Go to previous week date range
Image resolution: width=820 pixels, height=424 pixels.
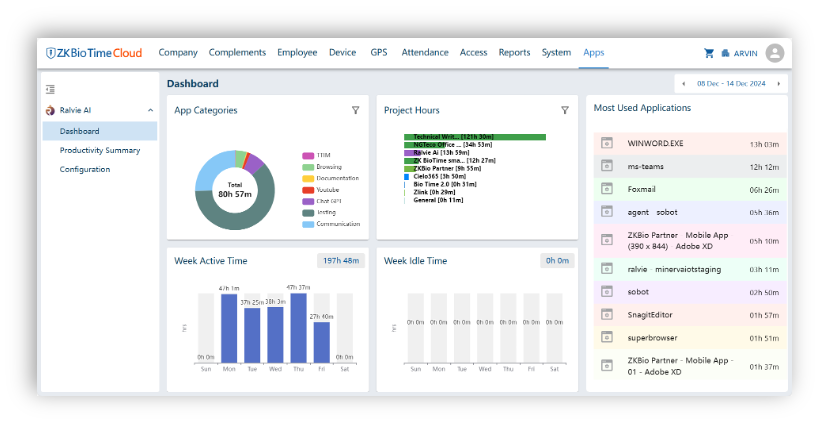click(682, 84)
